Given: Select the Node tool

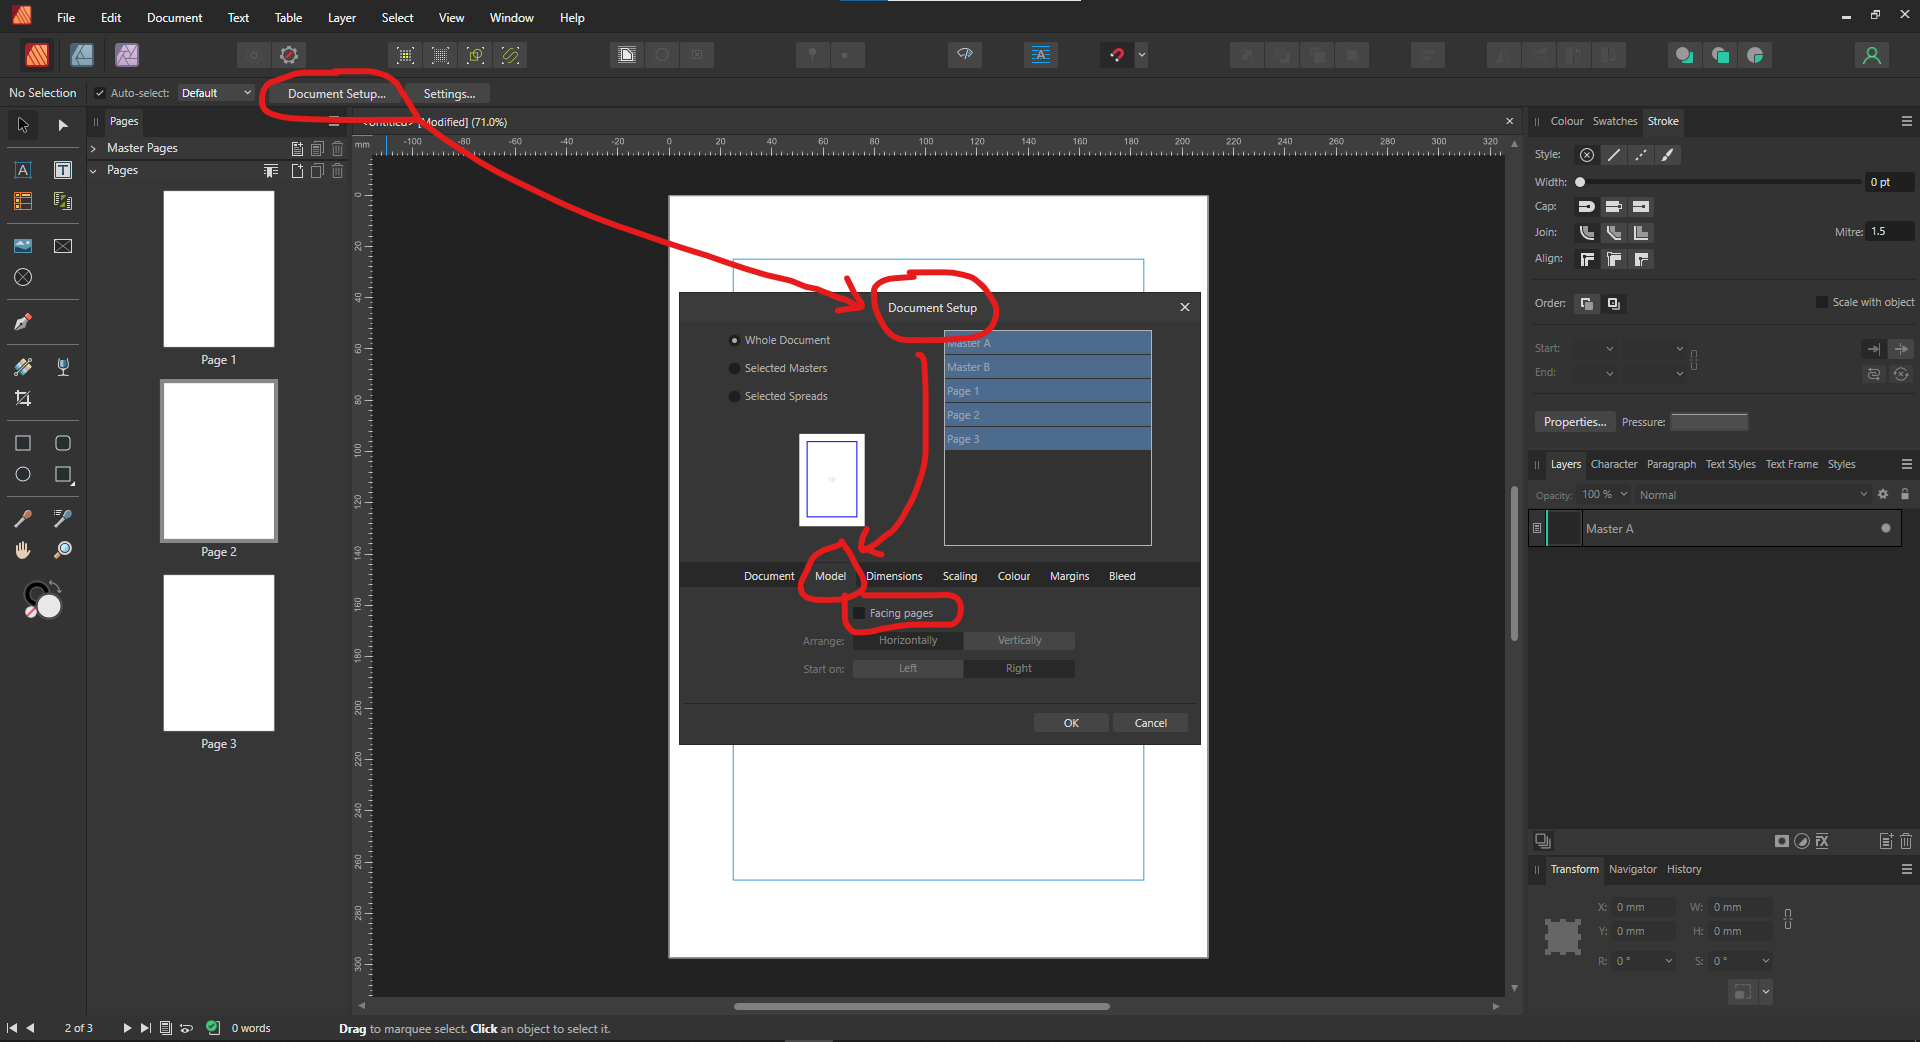Looking at the screenshot, I should (63, 125).
